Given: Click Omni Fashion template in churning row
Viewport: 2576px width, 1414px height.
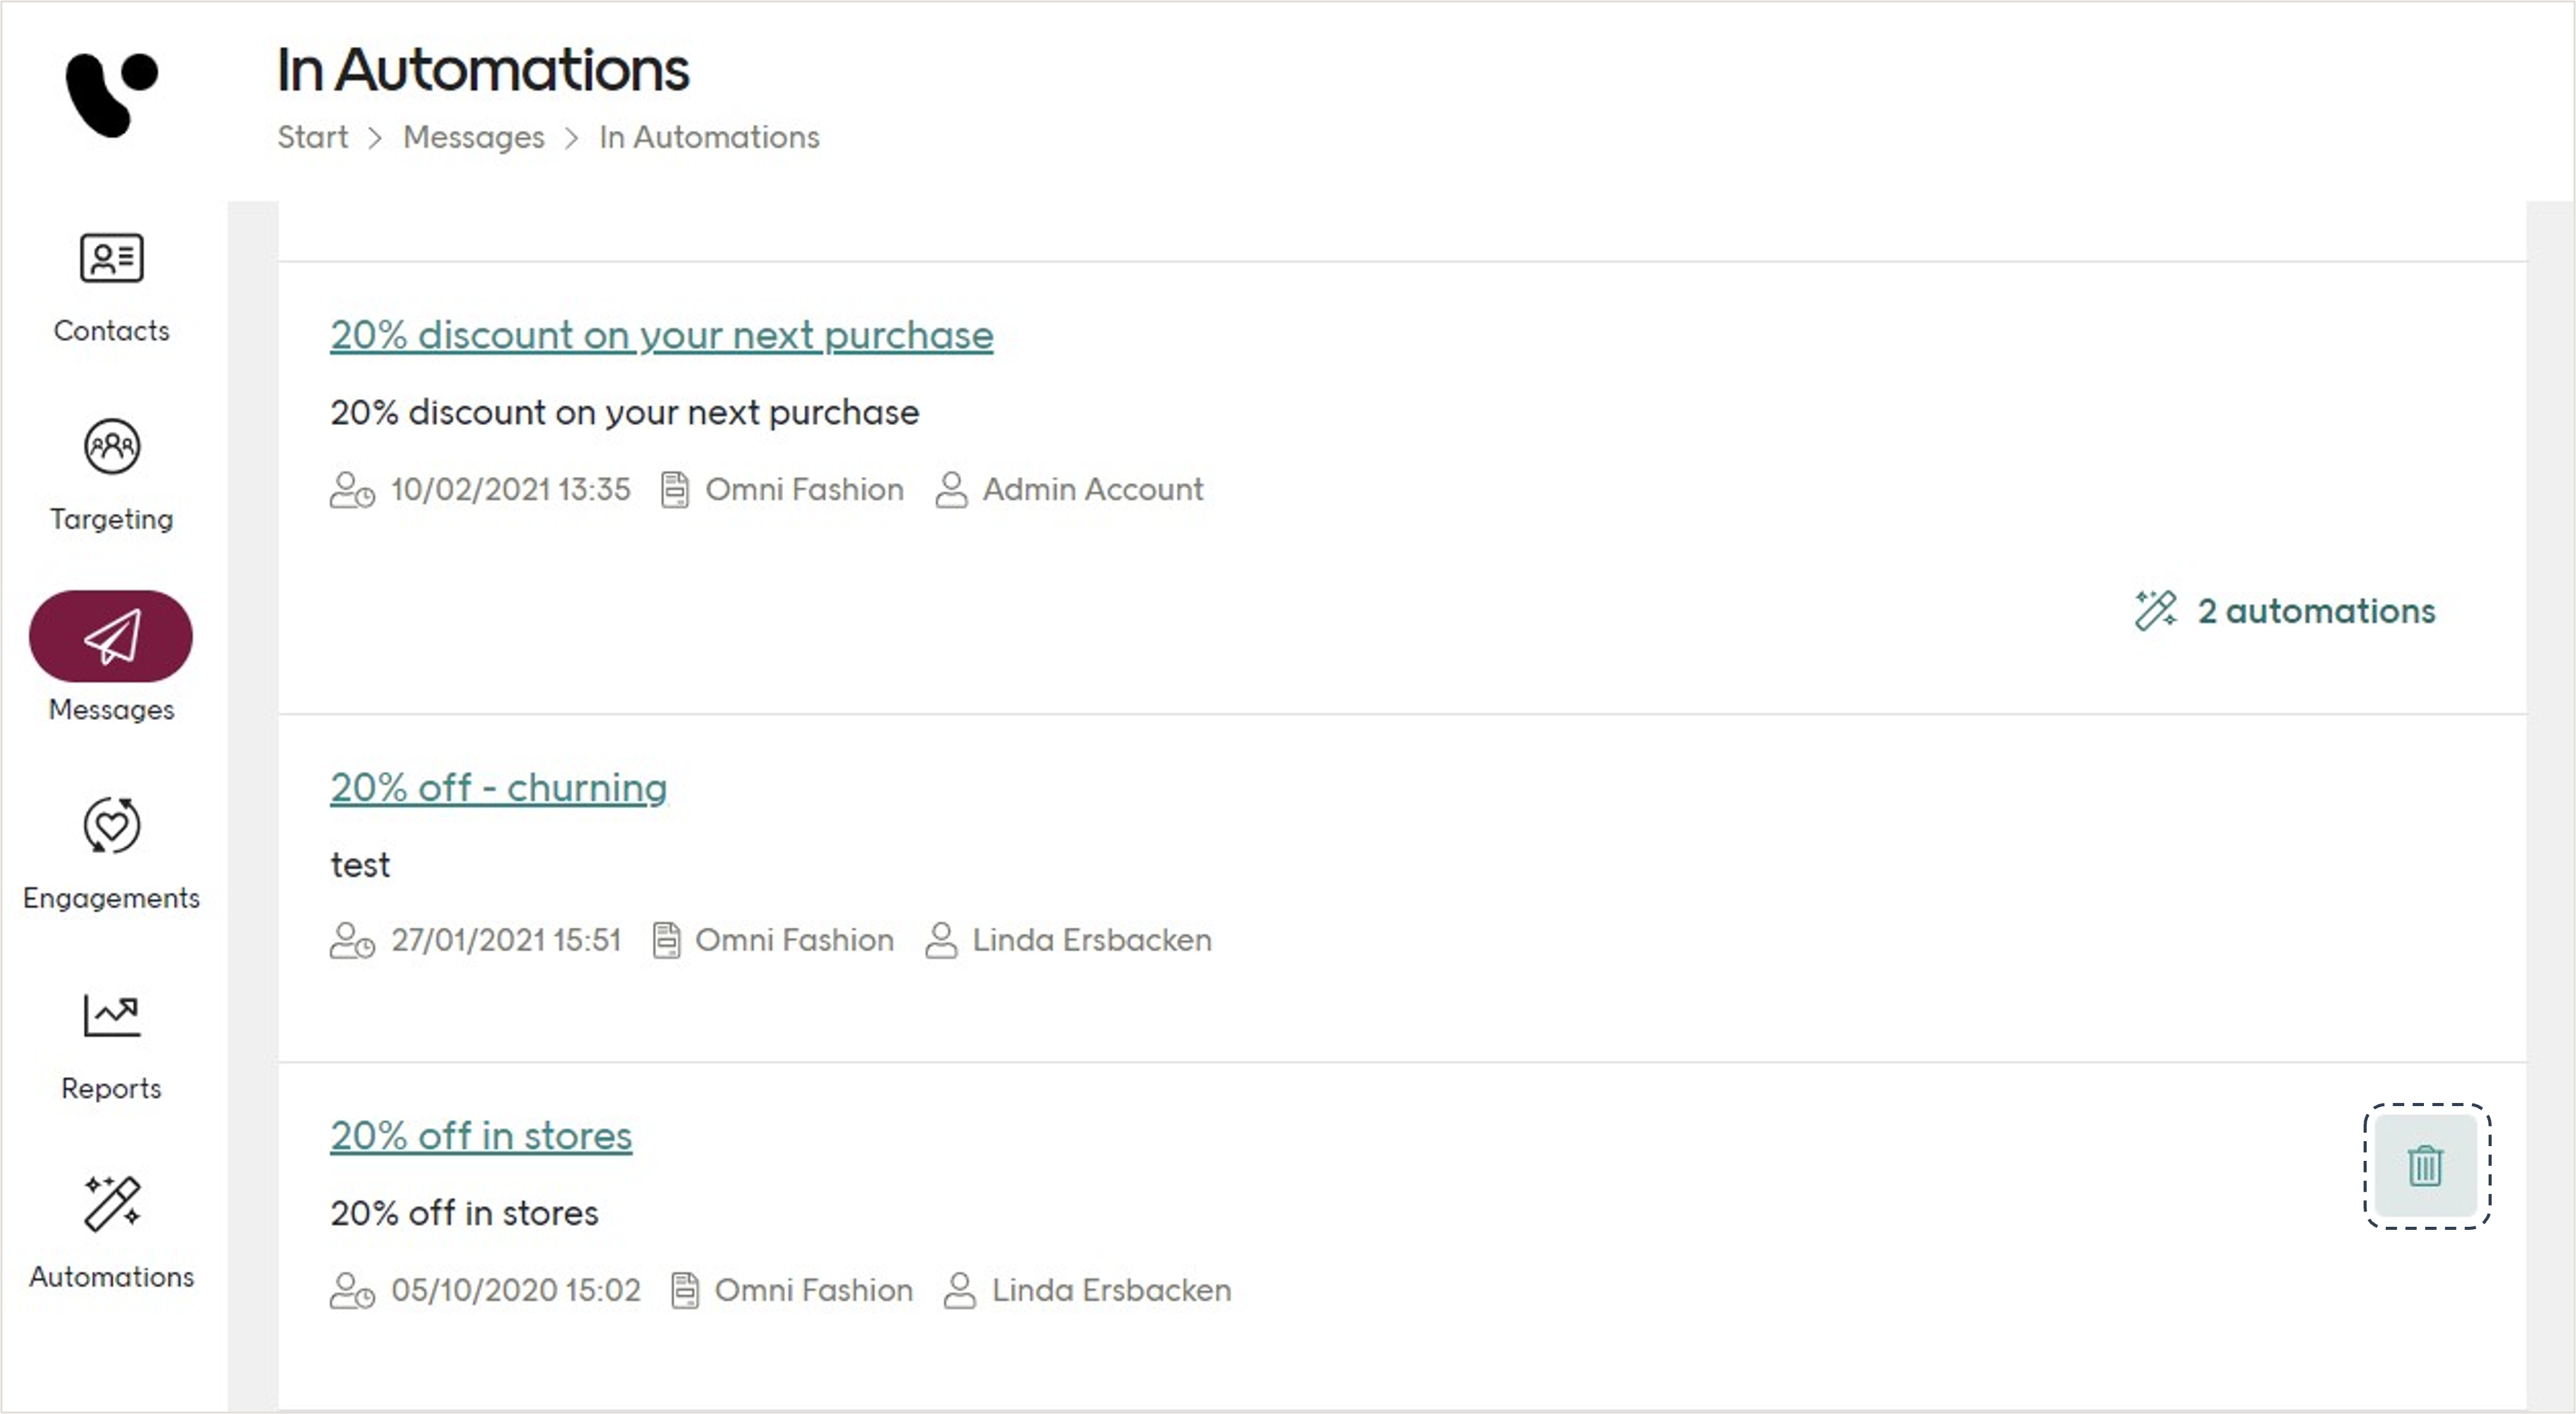Looking at the screenshot, I should click(x=793, y=941).
